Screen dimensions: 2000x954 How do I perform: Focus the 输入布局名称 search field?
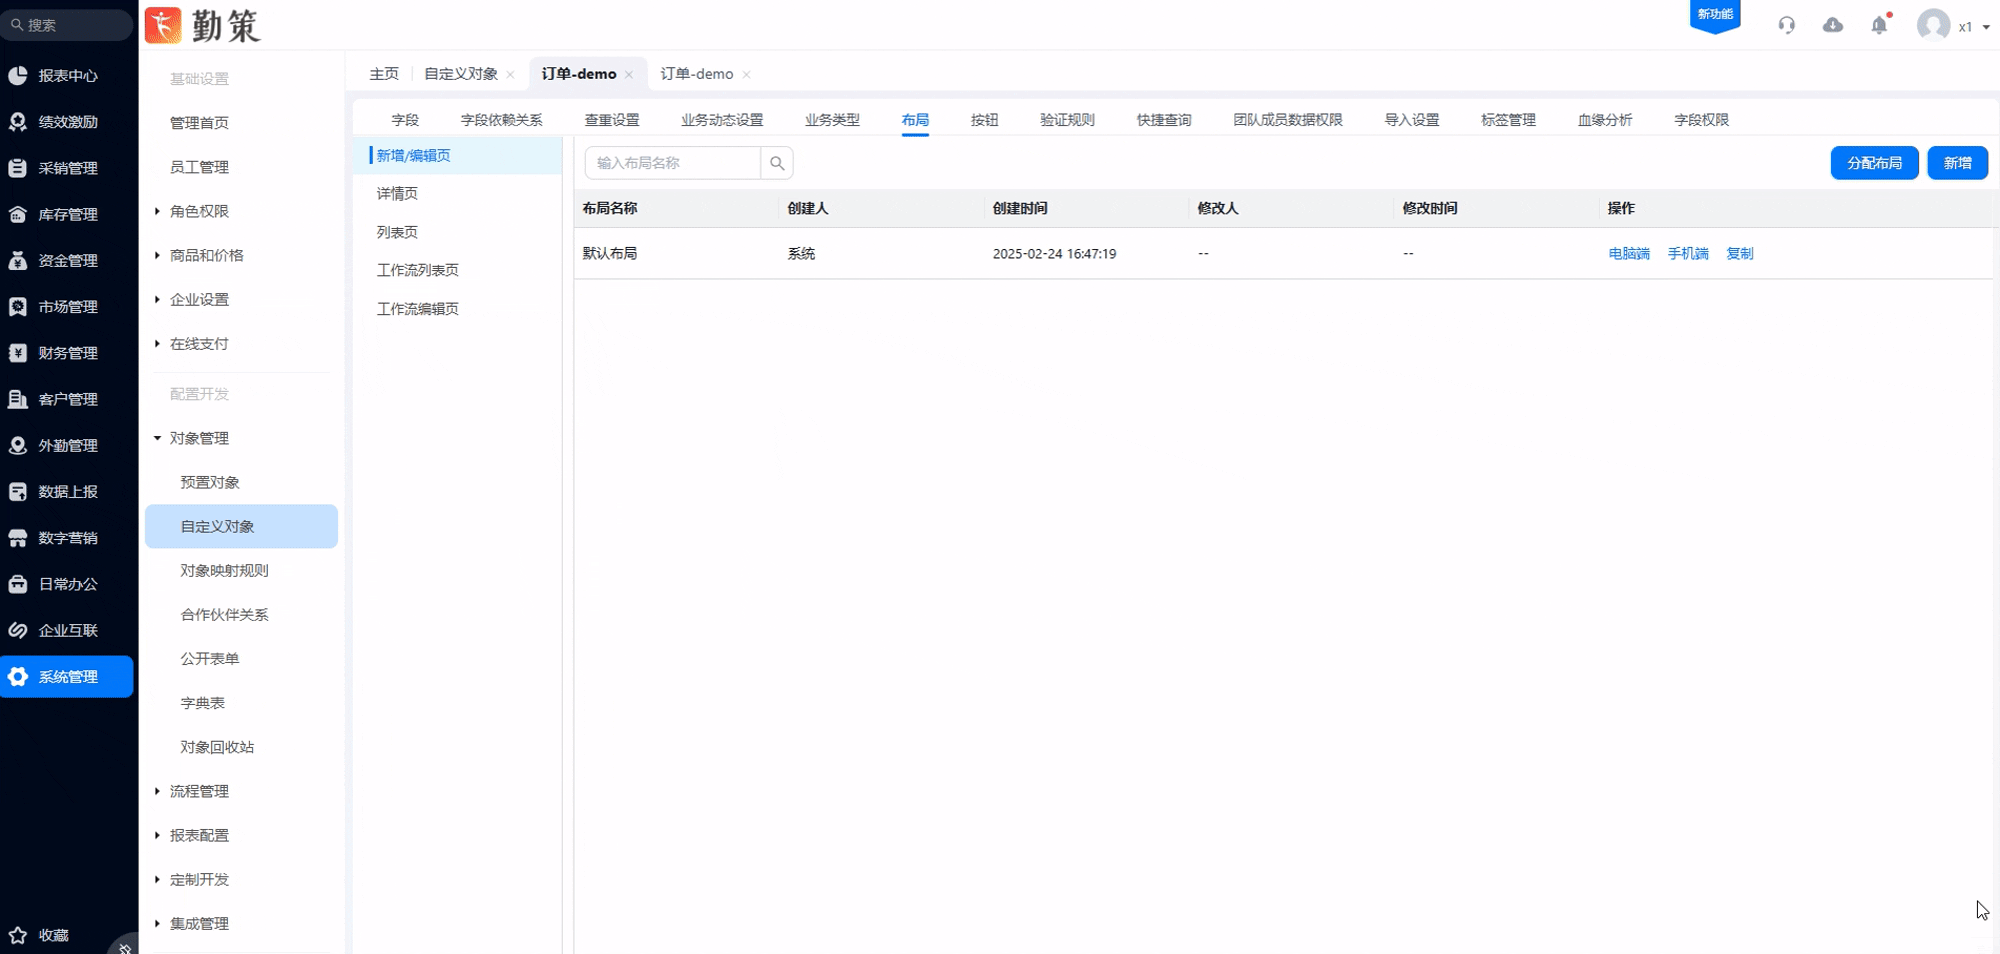click(673, 163)
